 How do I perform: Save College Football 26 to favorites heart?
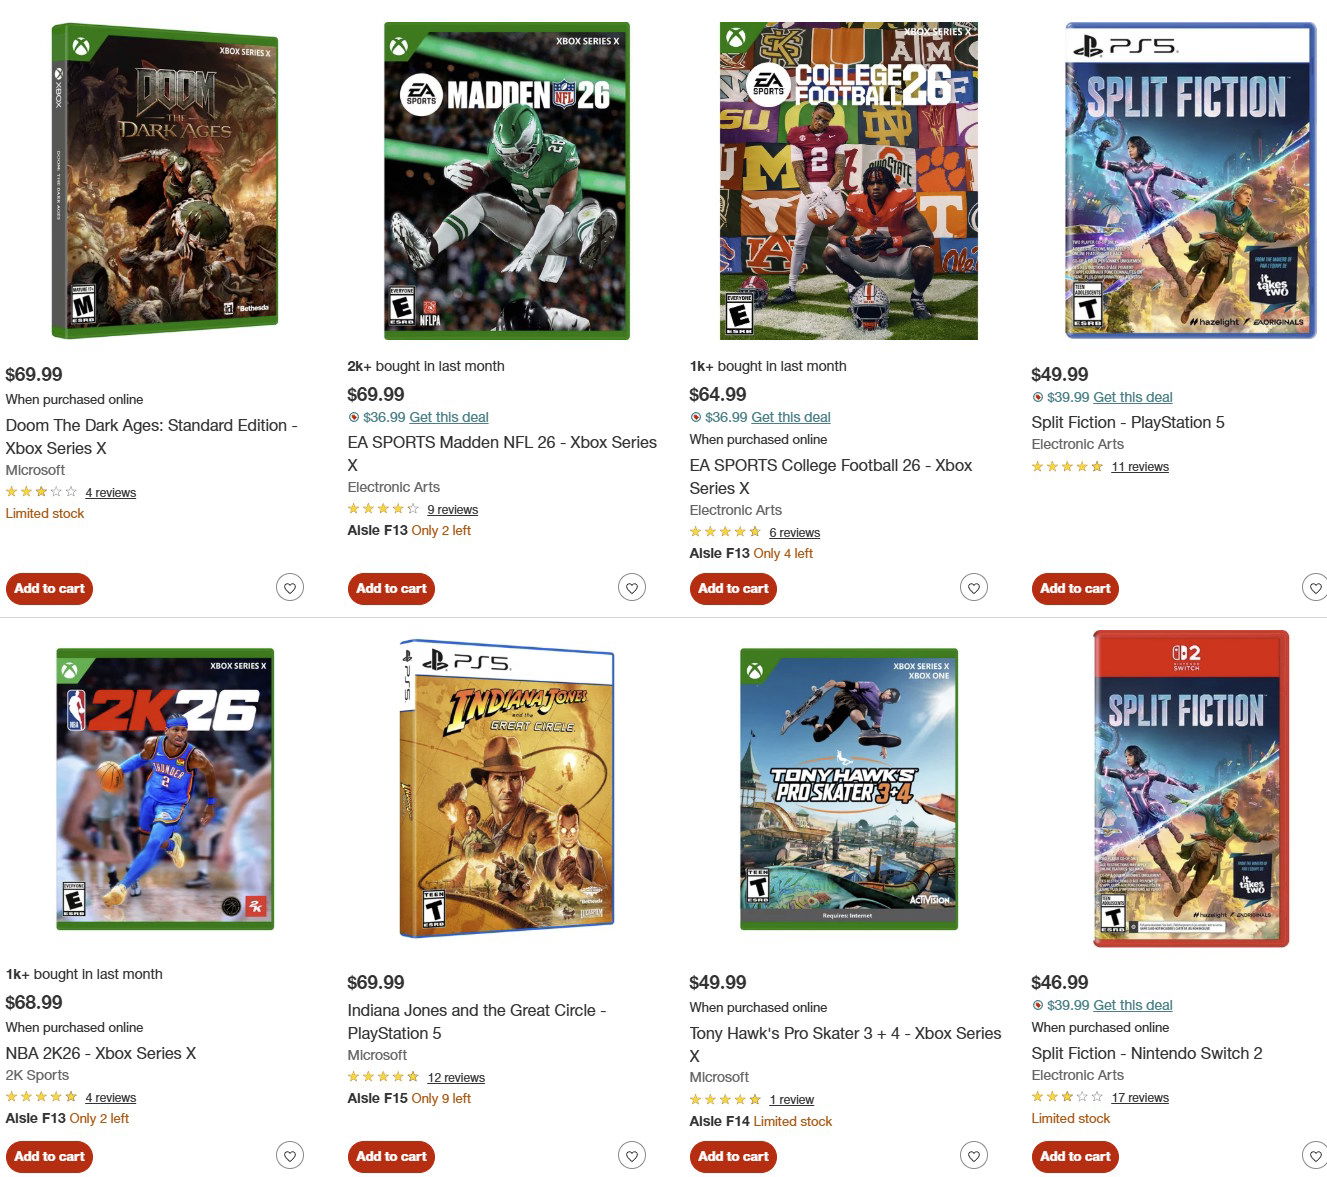[974, 588]
